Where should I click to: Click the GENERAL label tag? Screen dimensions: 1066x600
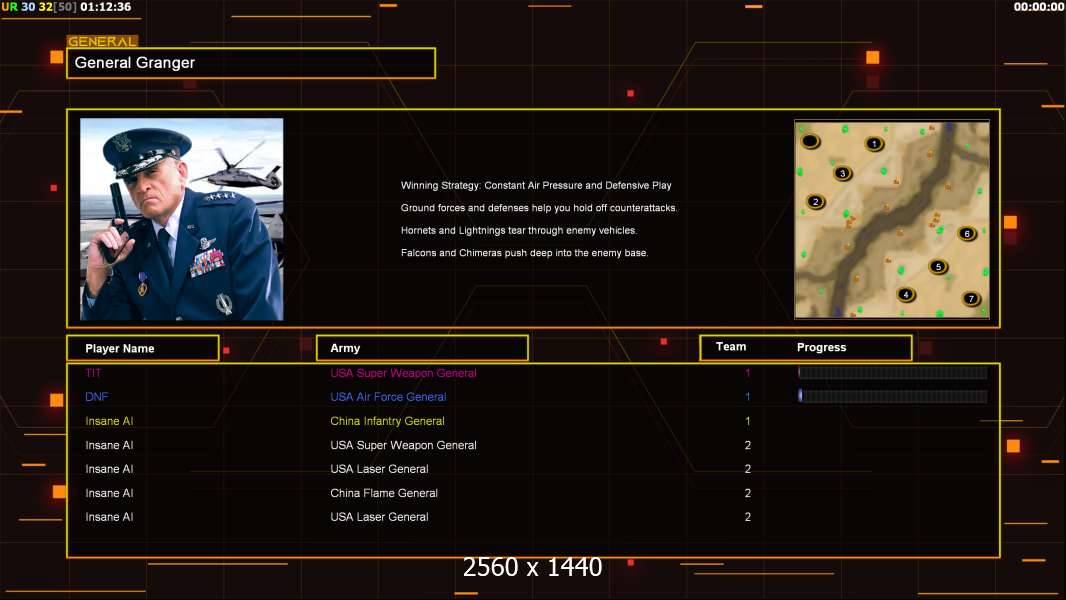click(102, 41)
